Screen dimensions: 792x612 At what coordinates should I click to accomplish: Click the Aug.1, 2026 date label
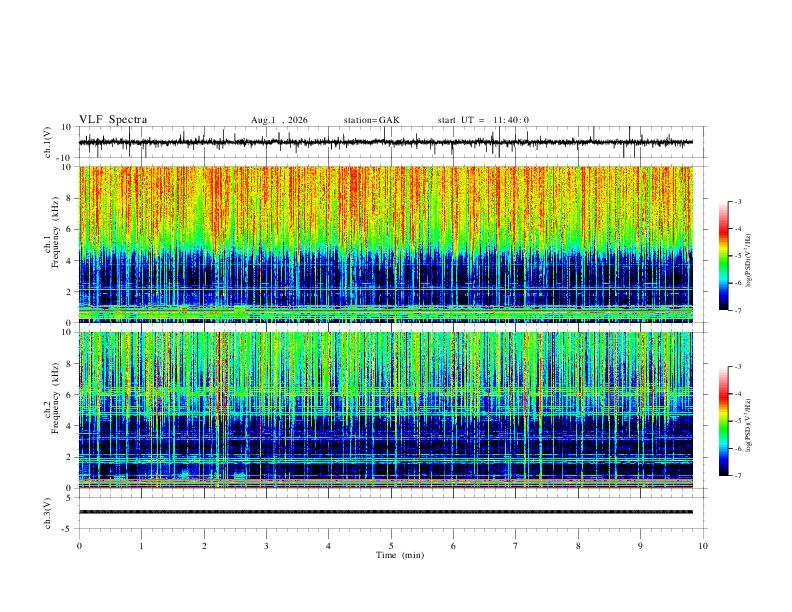click(279, 120)
